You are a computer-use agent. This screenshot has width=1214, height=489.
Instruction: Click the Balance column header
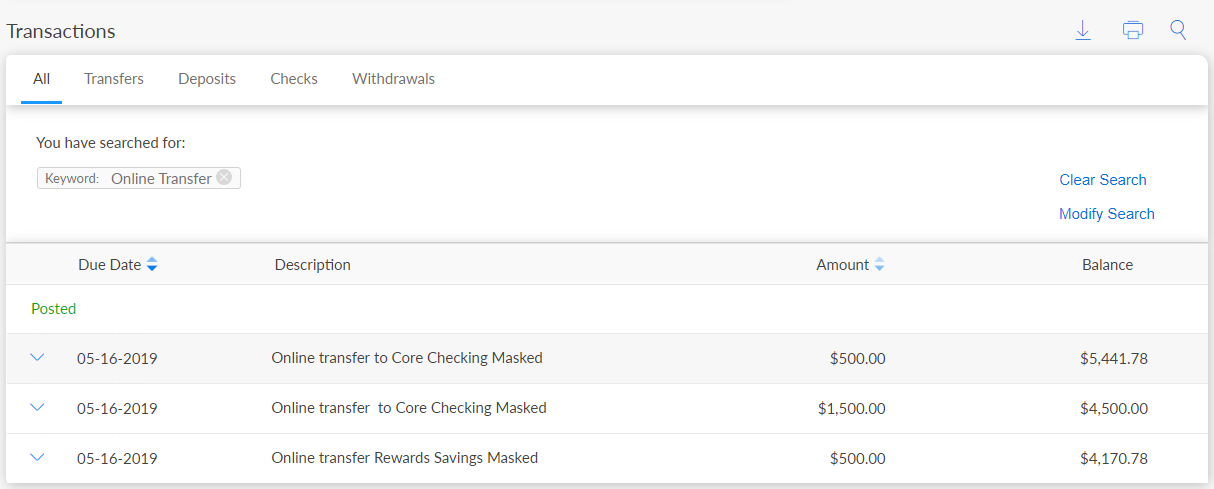coord(1107,265)
